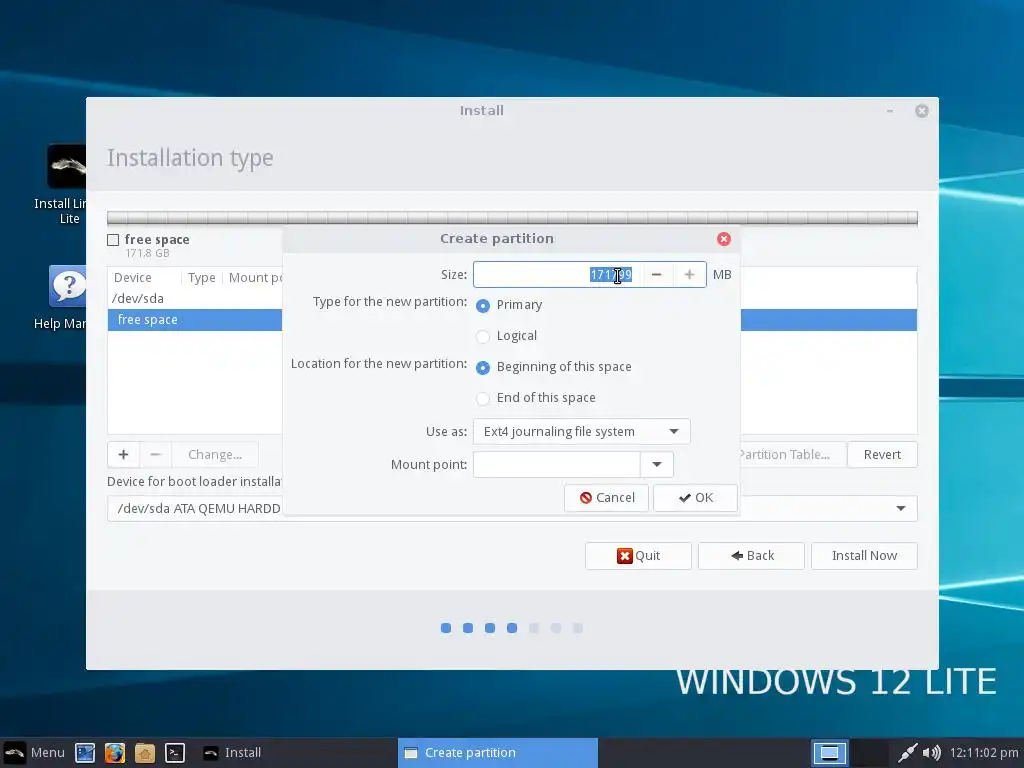
Task: Click the Change... button
Action: coord(215,455)
